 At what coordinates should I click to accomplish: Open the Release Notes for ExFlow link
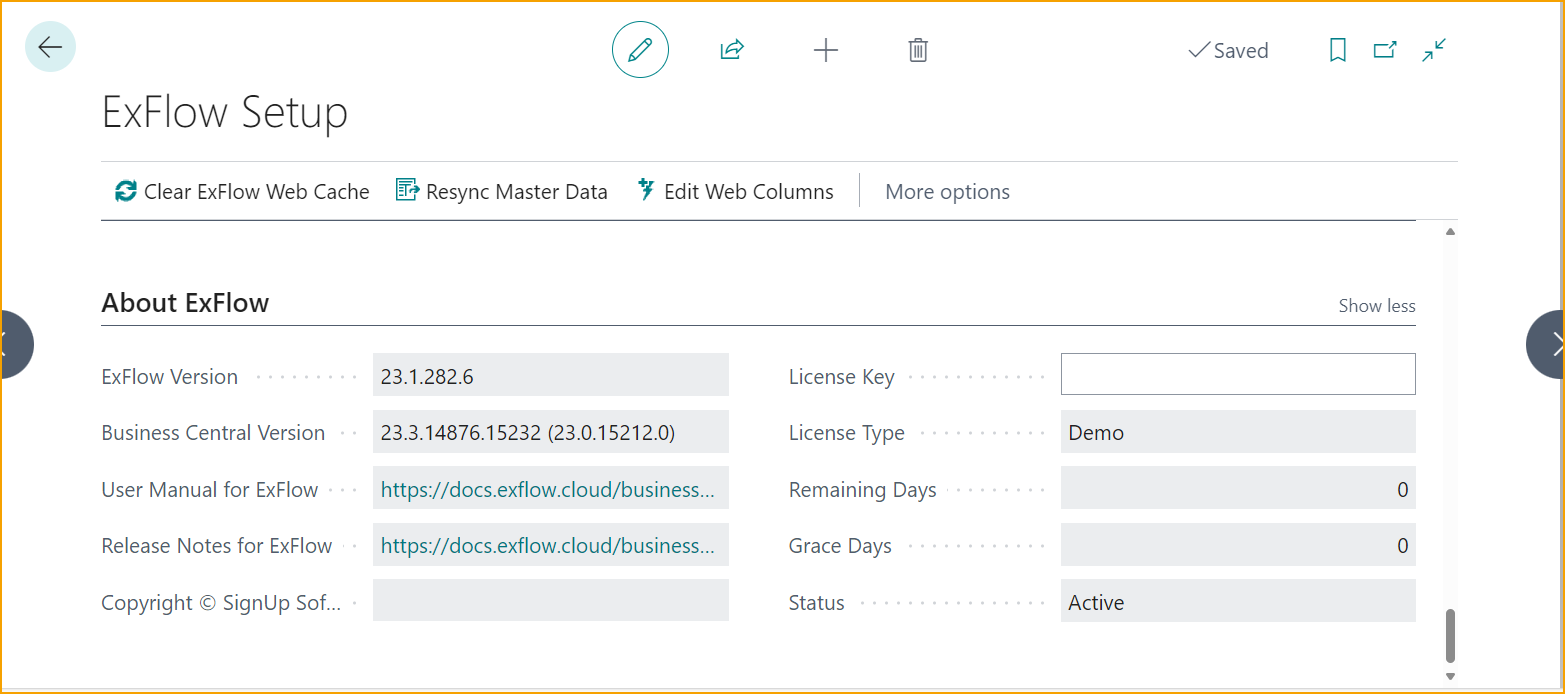pos(547,546)
